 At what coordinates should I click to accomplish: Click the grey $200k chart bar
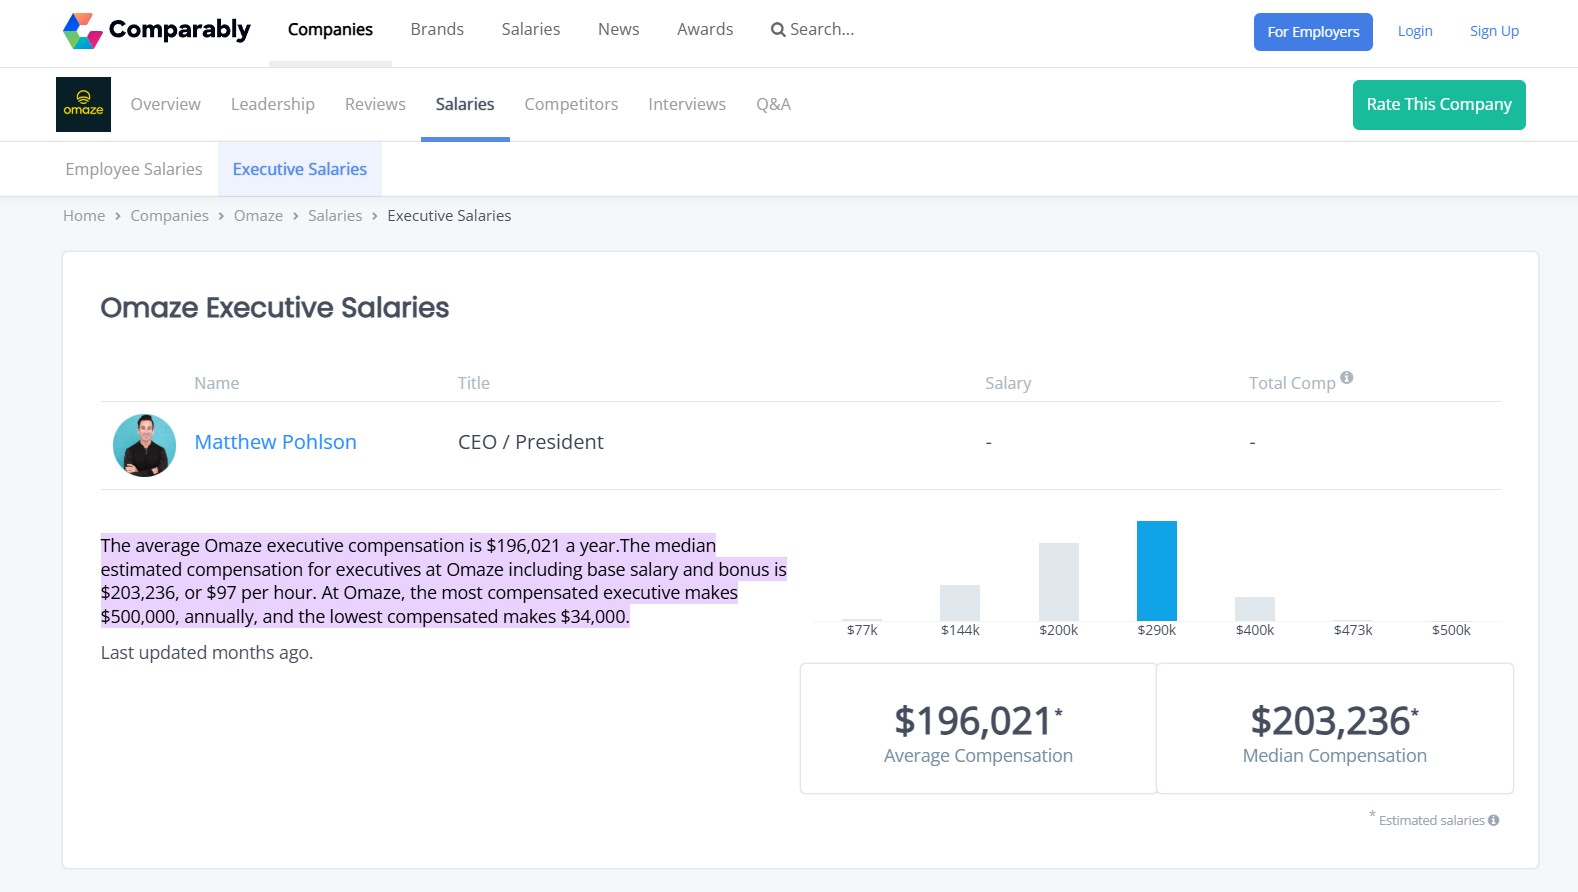click(1058, 582)
